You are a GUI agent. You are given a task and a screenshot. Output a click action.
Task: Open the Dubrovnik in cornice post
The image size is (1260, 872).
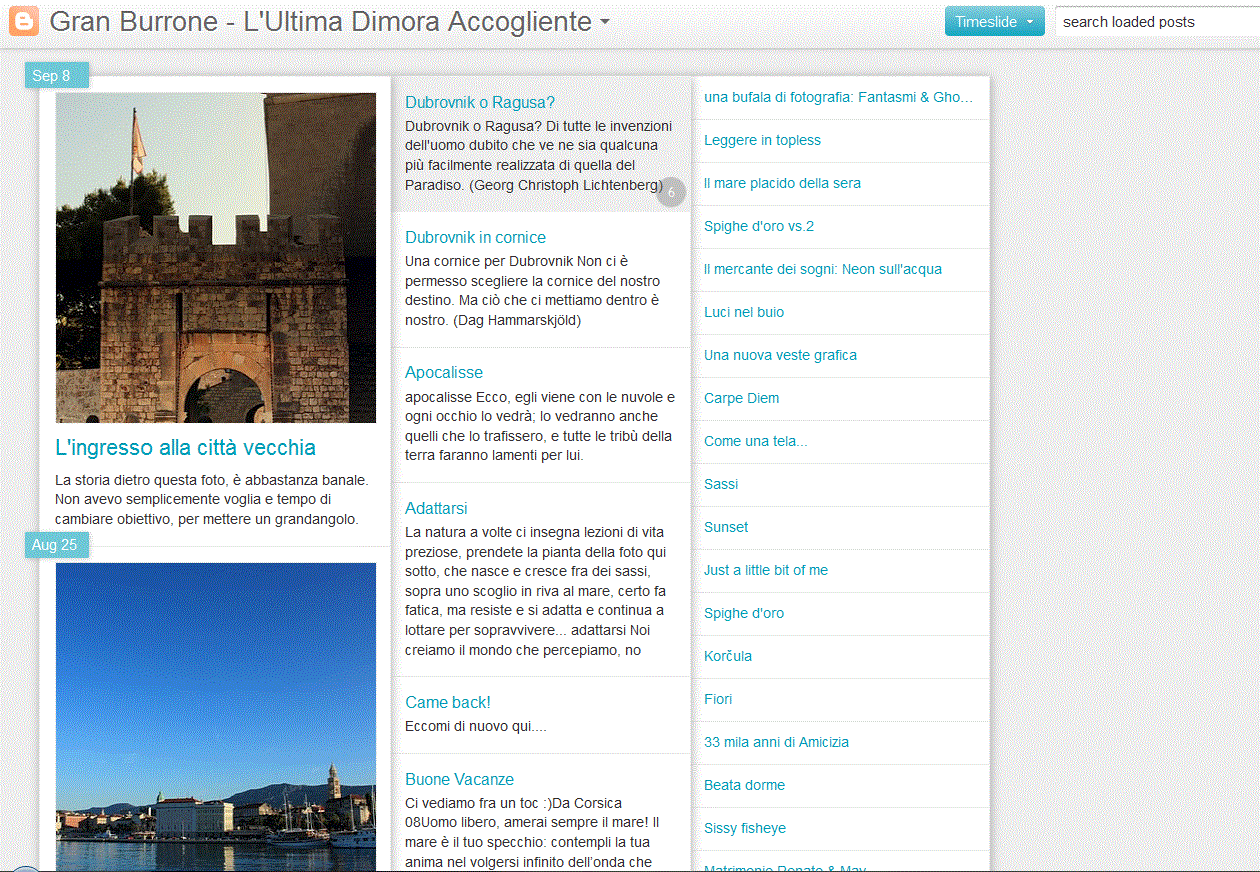point(475,237)
